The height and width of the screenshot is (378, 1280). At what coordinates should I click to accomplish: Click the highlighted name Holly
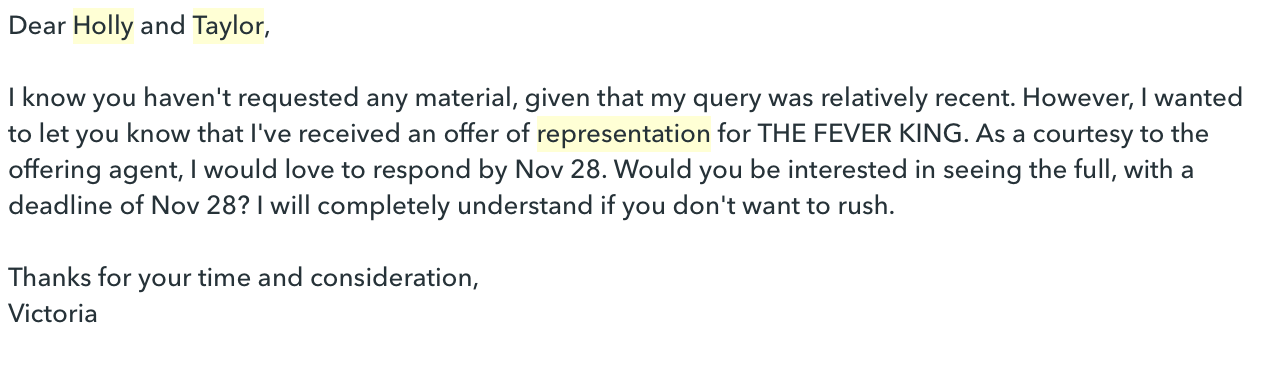103,26
